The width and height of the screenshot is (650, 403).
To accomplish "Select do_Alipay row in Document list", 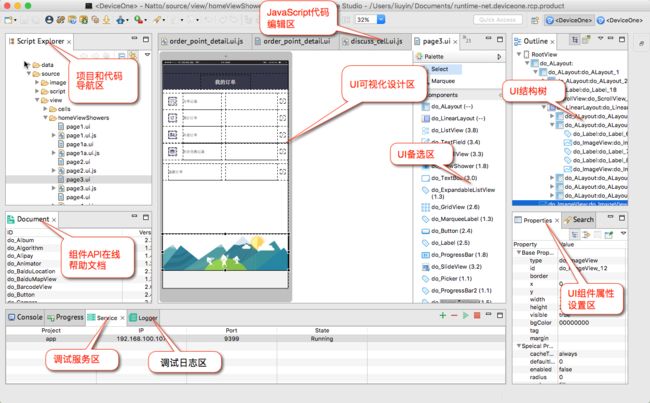I will [x=78, y=256].
